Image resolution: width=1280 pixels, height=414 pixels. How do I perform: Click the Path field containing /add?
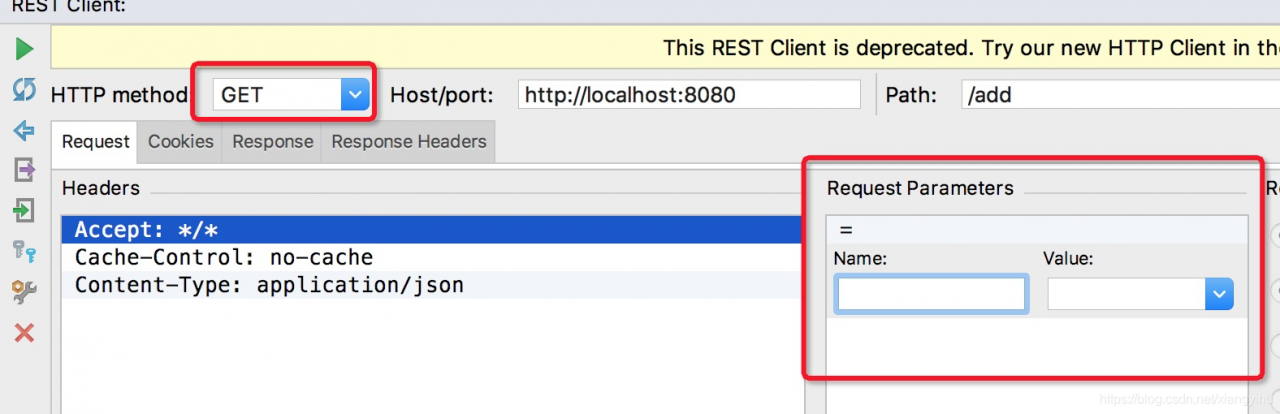(x=1120, y=95)
